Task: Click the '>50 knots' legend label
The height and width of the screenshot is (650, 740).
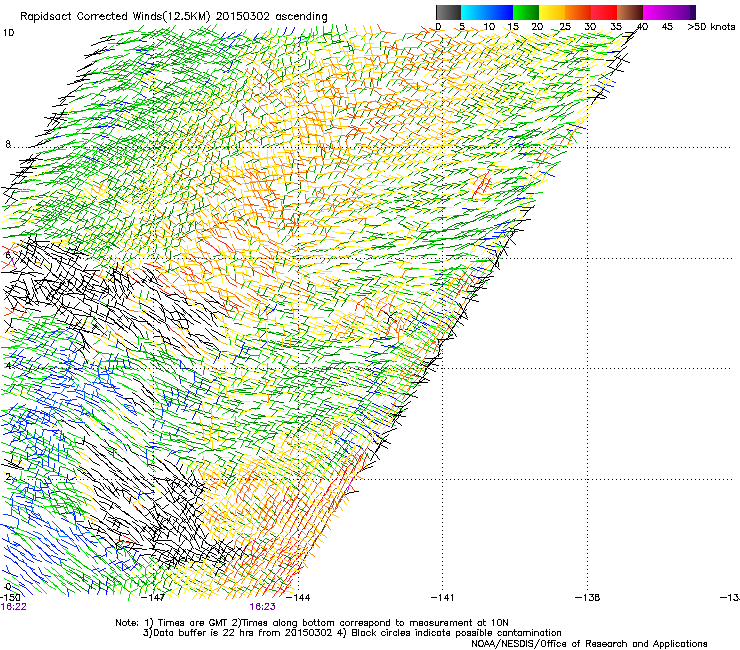Action: tap(711, 27)
